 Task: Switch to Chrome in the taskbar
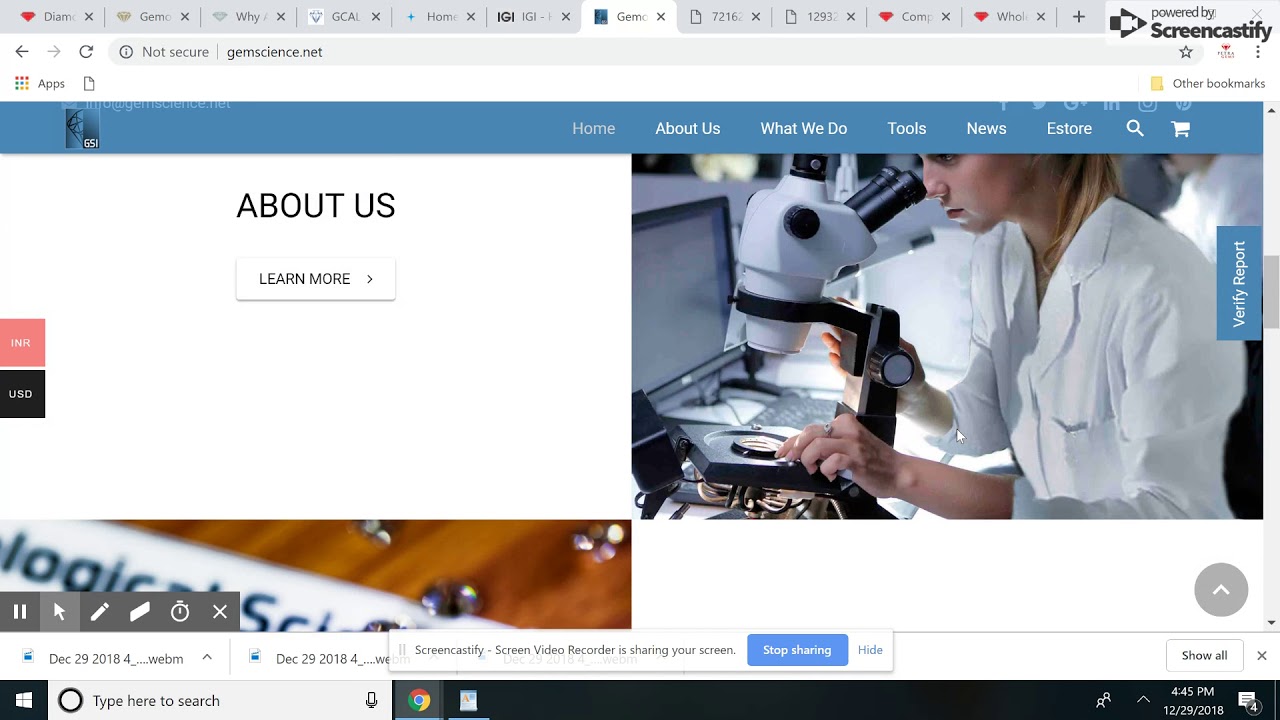[x=420, y=701]
